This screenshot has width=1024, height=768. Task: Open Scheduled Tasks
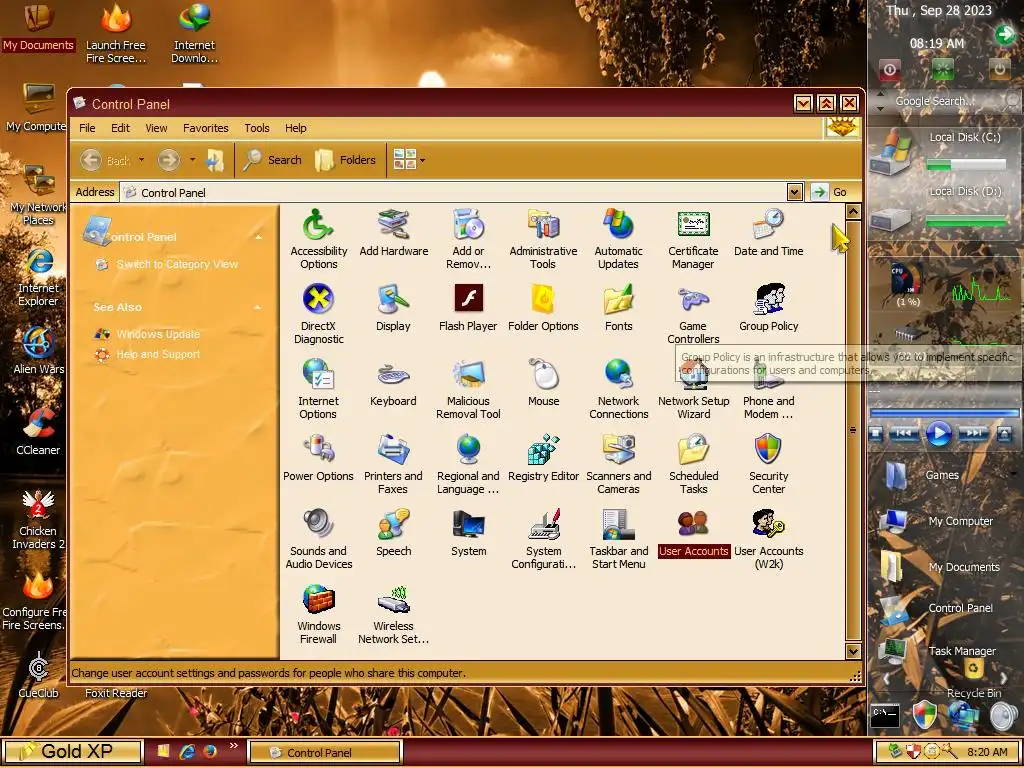point(694,464)
